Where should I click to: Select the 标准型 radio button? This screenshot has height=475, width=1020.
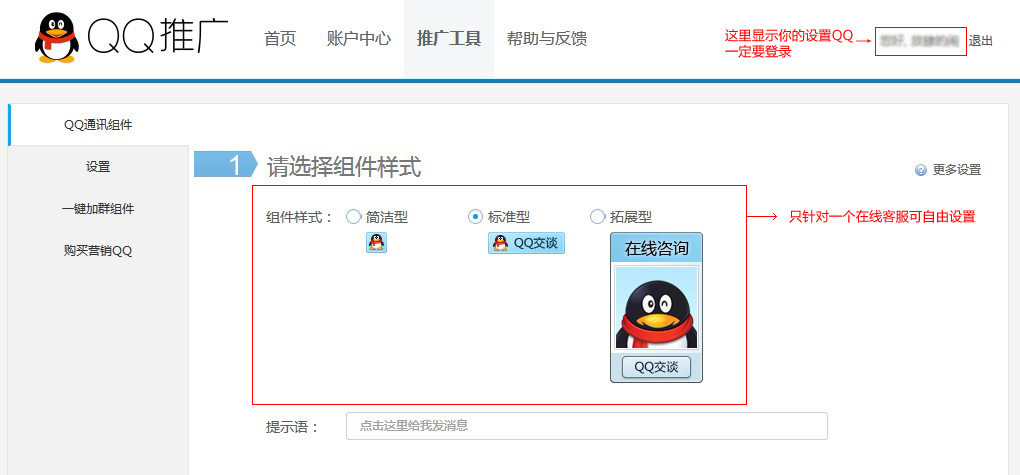pyautogui.click(x=476, y=217)
